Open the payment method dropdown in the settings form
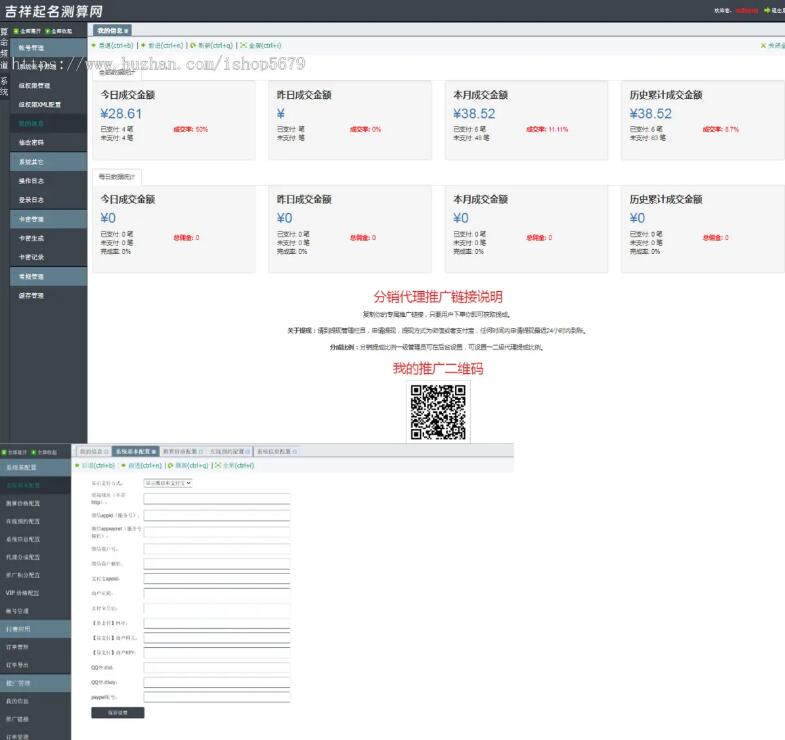Image resolution: width=785 pixels, height=740 pixels. pyautogui.click(x=167, y=483)
